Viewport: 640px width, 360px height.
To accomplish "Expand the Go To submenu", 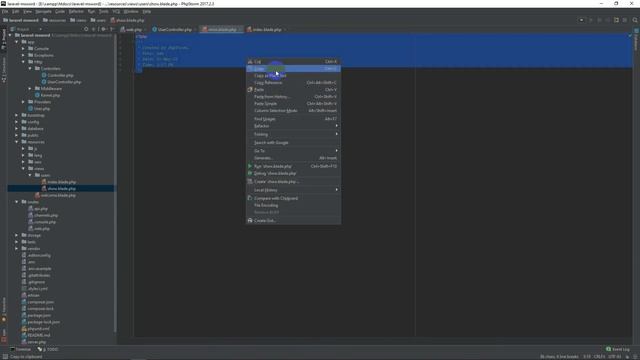I will [293, 151].
